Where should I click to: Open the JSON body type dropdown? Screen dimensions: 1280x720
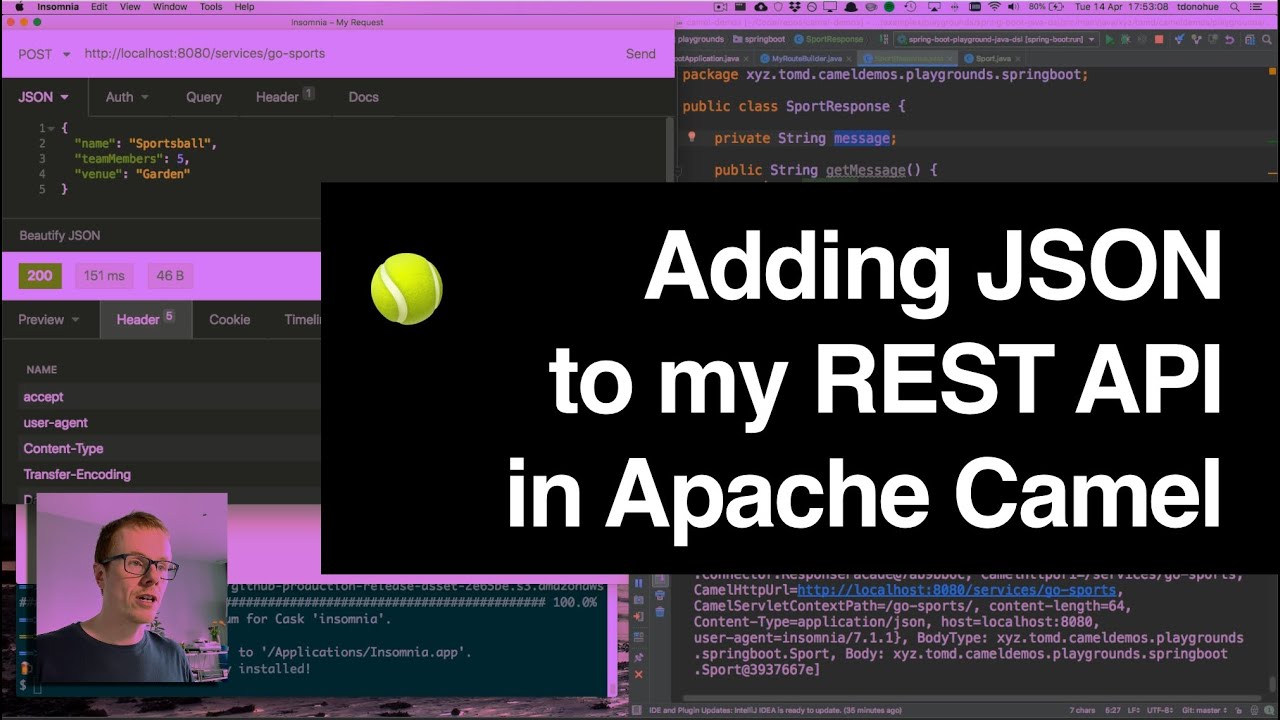pos(43,97)
